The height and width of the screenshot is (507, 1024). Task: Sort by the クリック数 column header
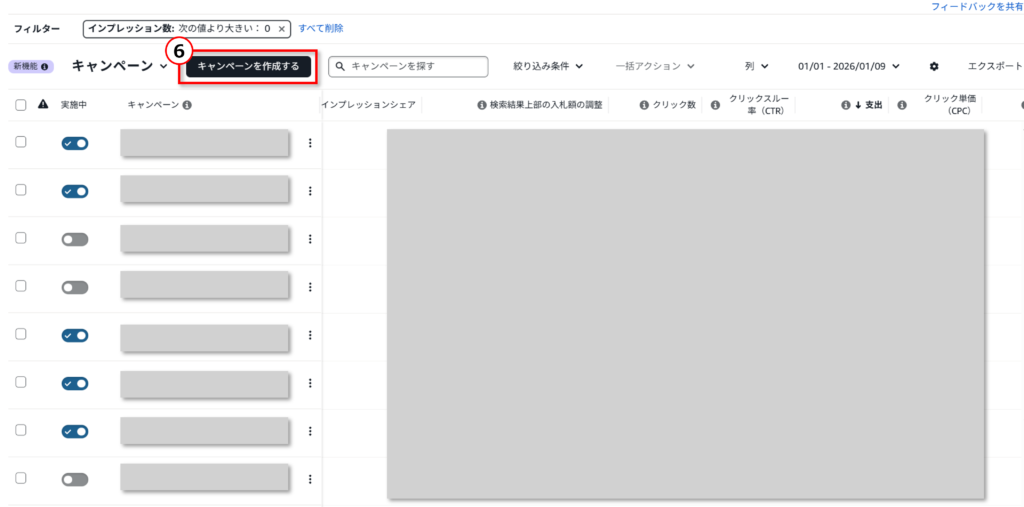[674, 105]
